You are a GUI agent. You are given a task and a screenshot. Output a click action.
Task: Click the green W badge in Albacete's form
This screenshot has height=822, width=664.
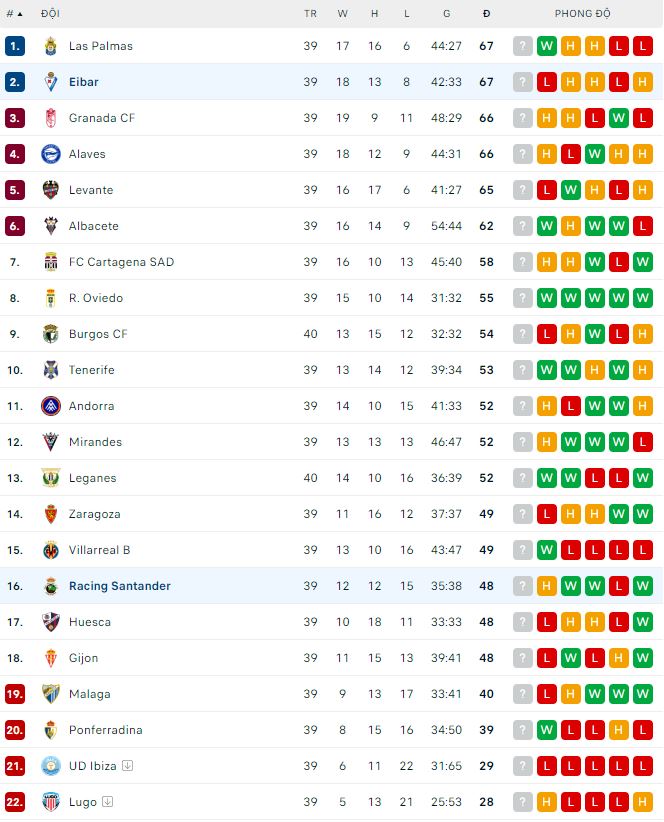[546, 226]
